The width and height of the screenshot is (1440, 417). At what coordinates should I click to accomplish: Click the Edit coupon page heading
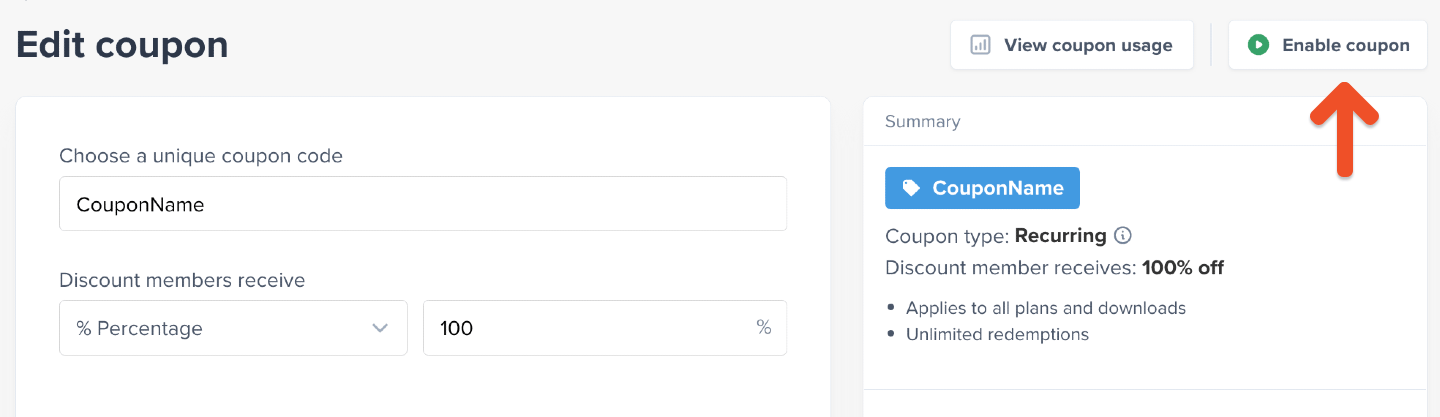pos(122,45)
